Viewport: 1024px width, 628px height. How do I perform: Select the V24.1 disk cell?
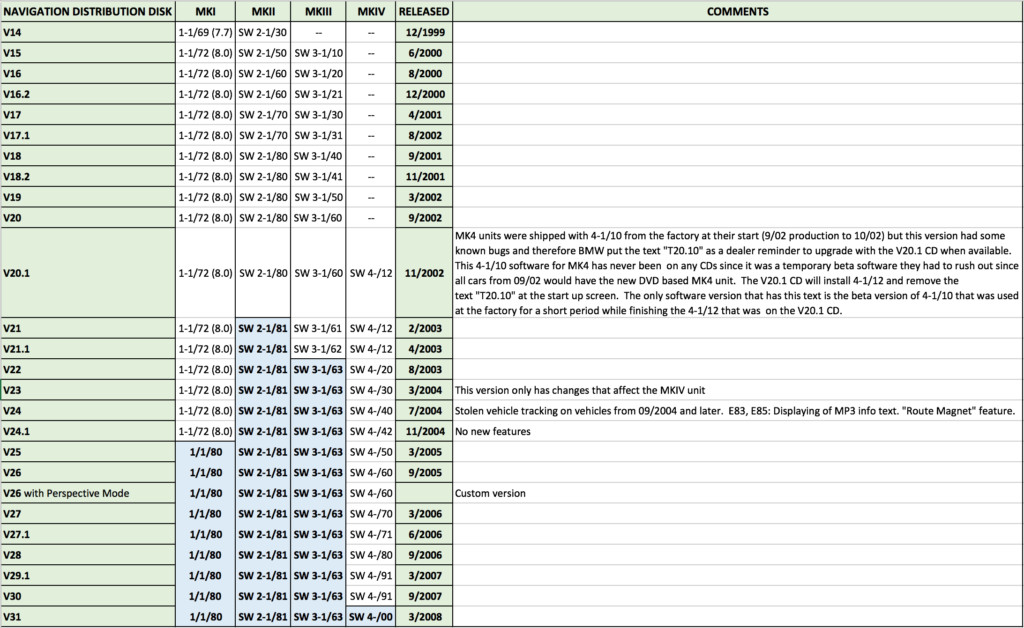[88, 431]
